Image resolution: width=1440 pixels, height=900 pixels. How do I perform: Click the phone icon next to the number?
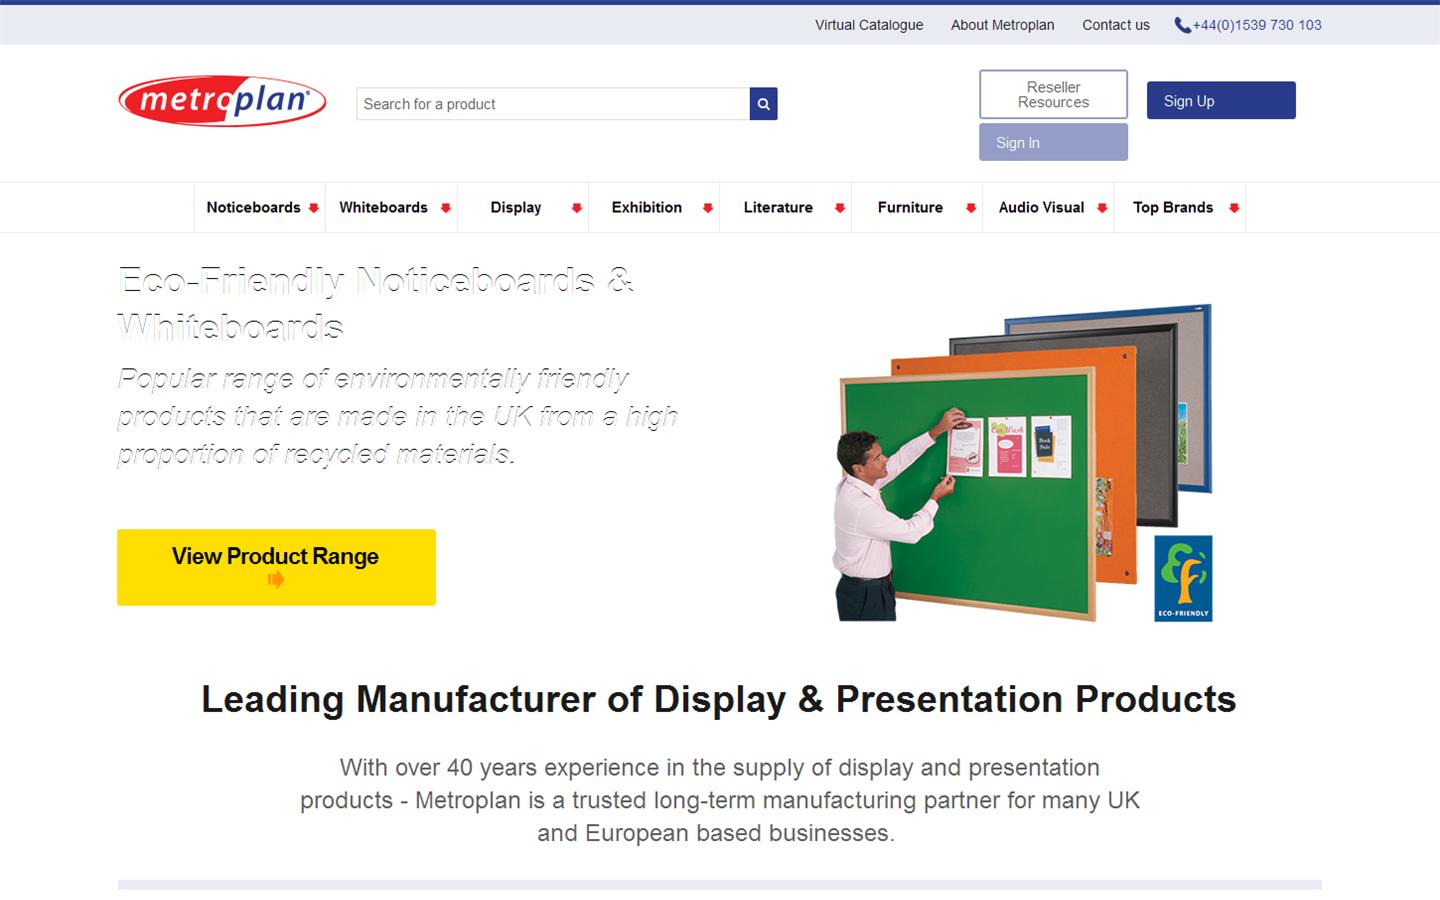coord(1180,25)
